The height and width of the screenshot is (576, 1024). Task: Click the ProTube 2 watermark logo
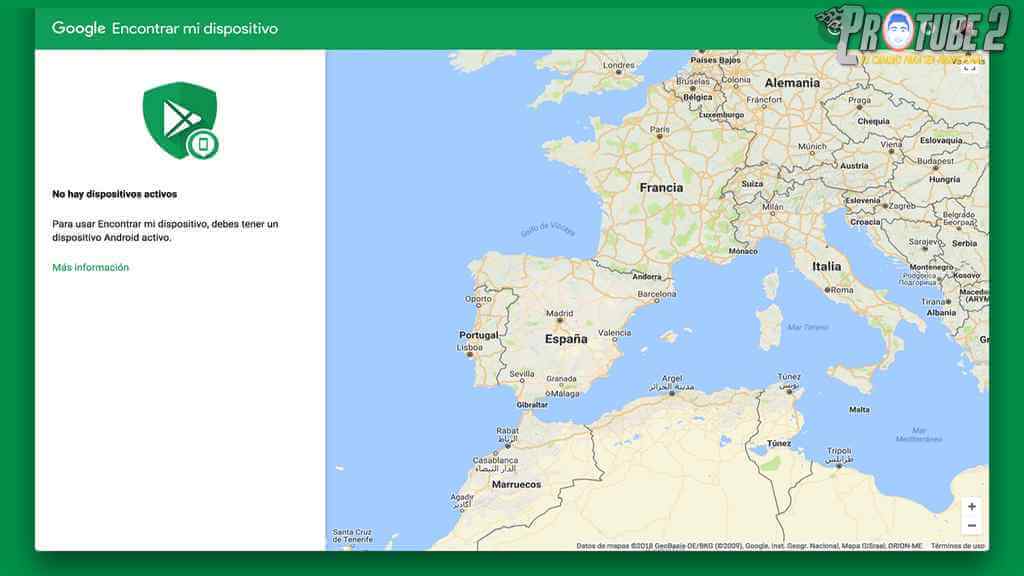(x=908, y=34)
